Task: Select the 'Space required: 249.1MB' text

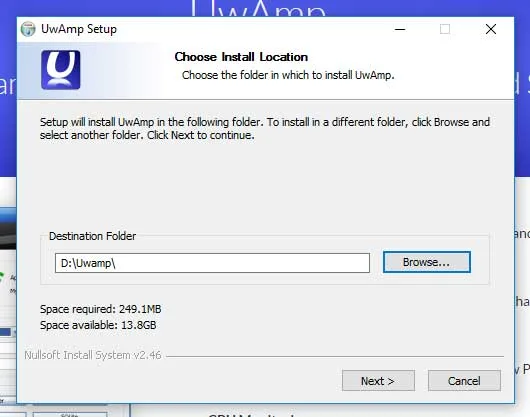Action: point(100,309)
